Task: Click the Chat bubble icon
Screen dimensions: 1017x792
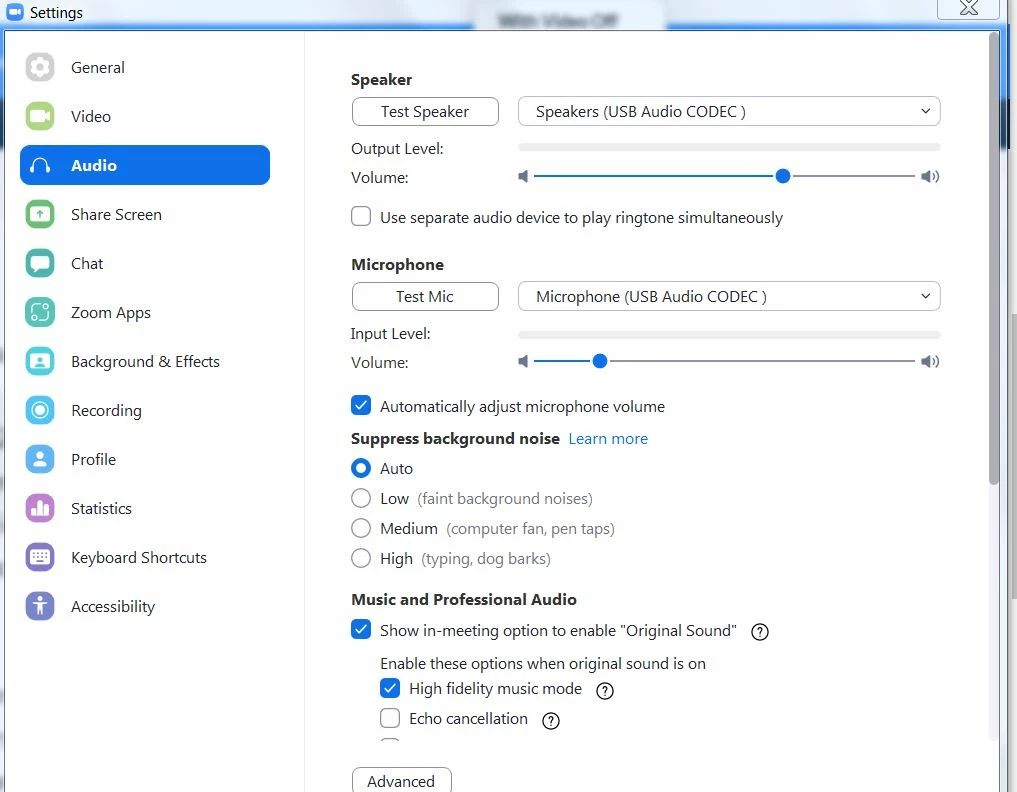Action: [40, 263]
